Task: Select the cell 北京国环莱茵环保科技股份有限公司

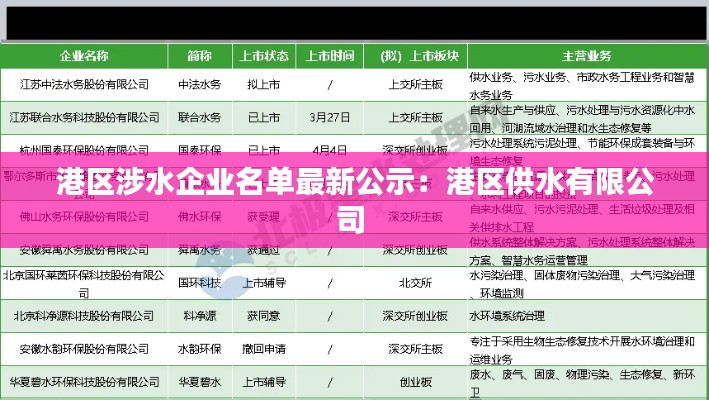Action: (84, 284)
